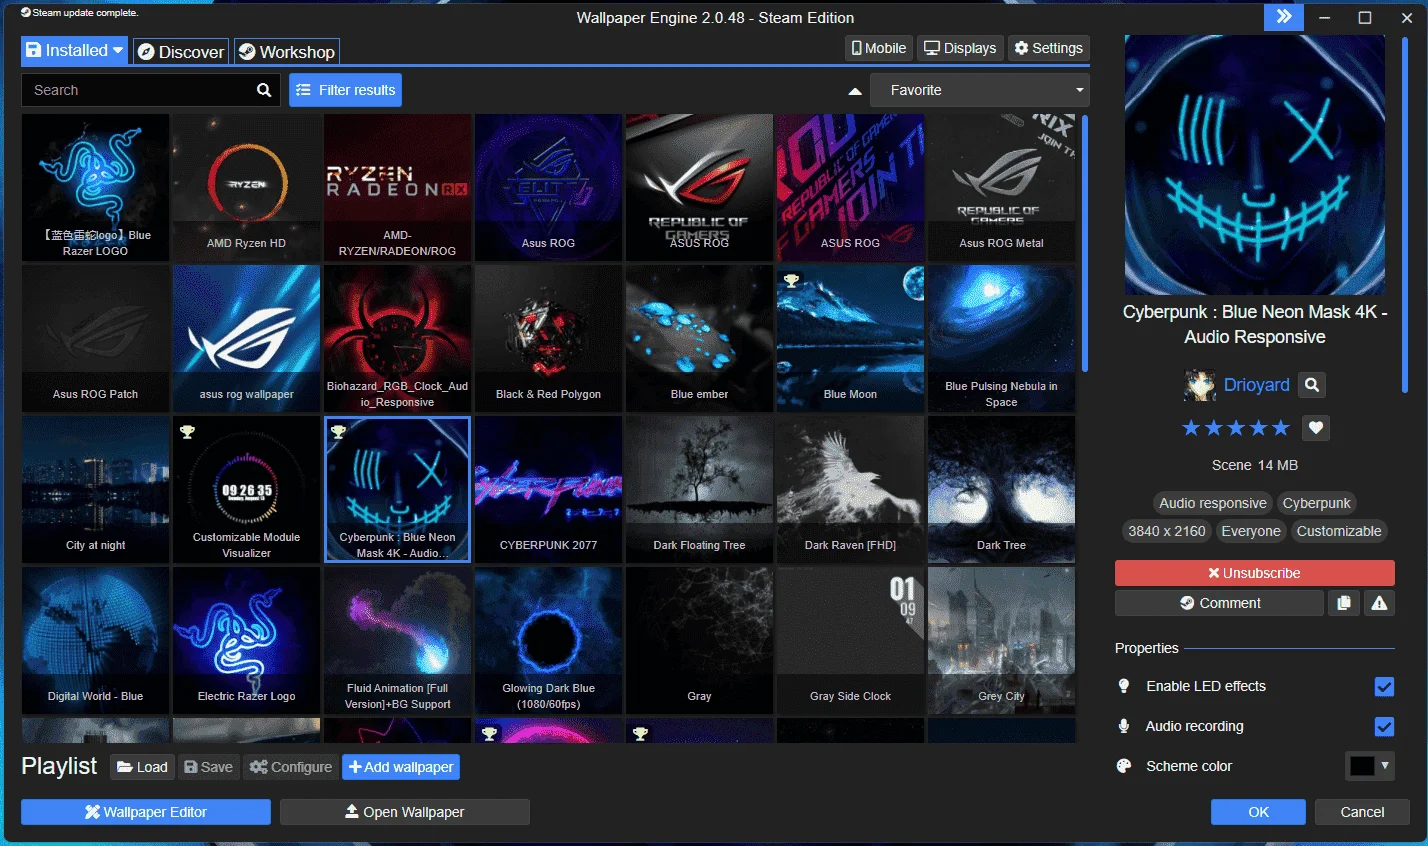Rate the wallpaper three stars
The image size is (1428, 846).
pos(1236,428)
